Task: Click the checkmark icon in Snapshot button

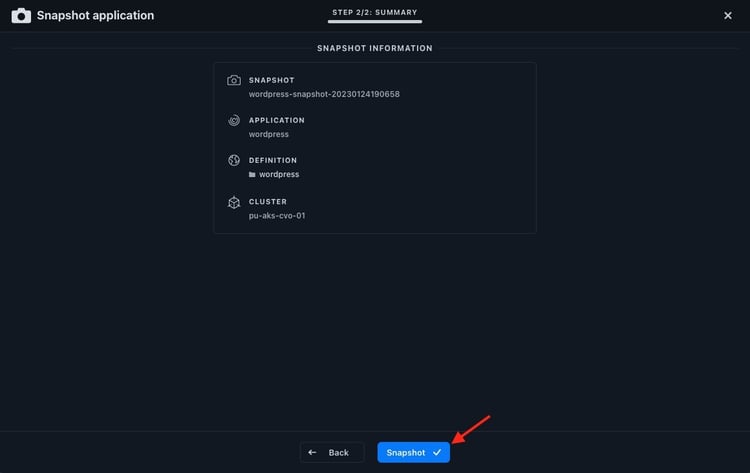Action: coord(437,453)
